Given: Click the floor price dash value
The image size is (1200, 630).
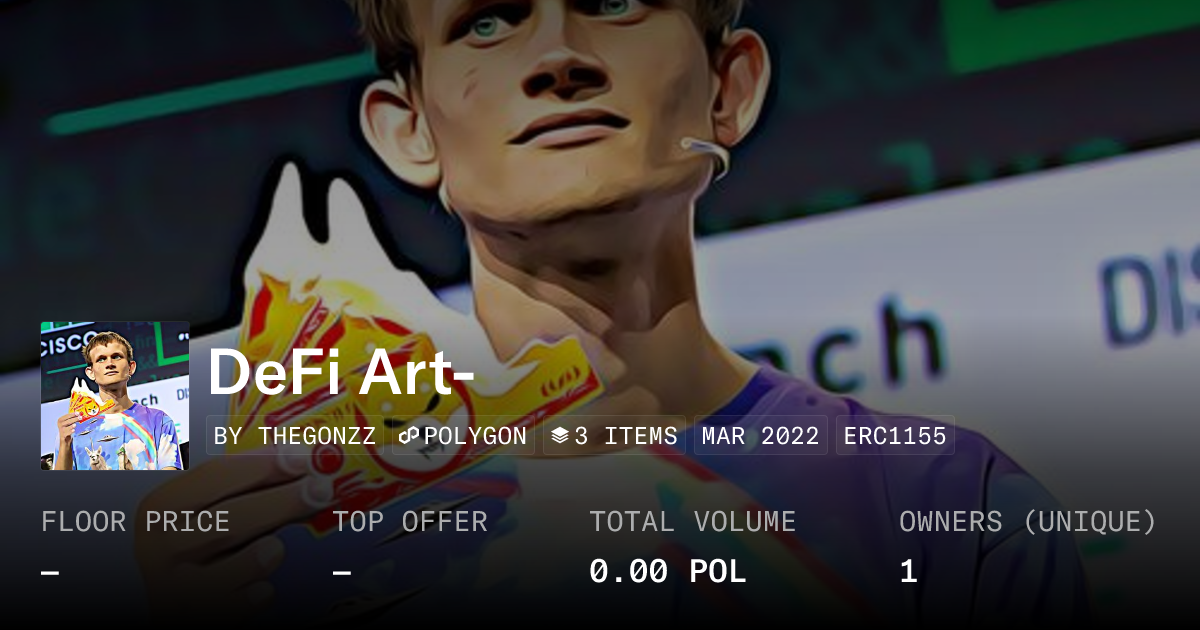Looking at the screenshot, I should tap(50, 572).
